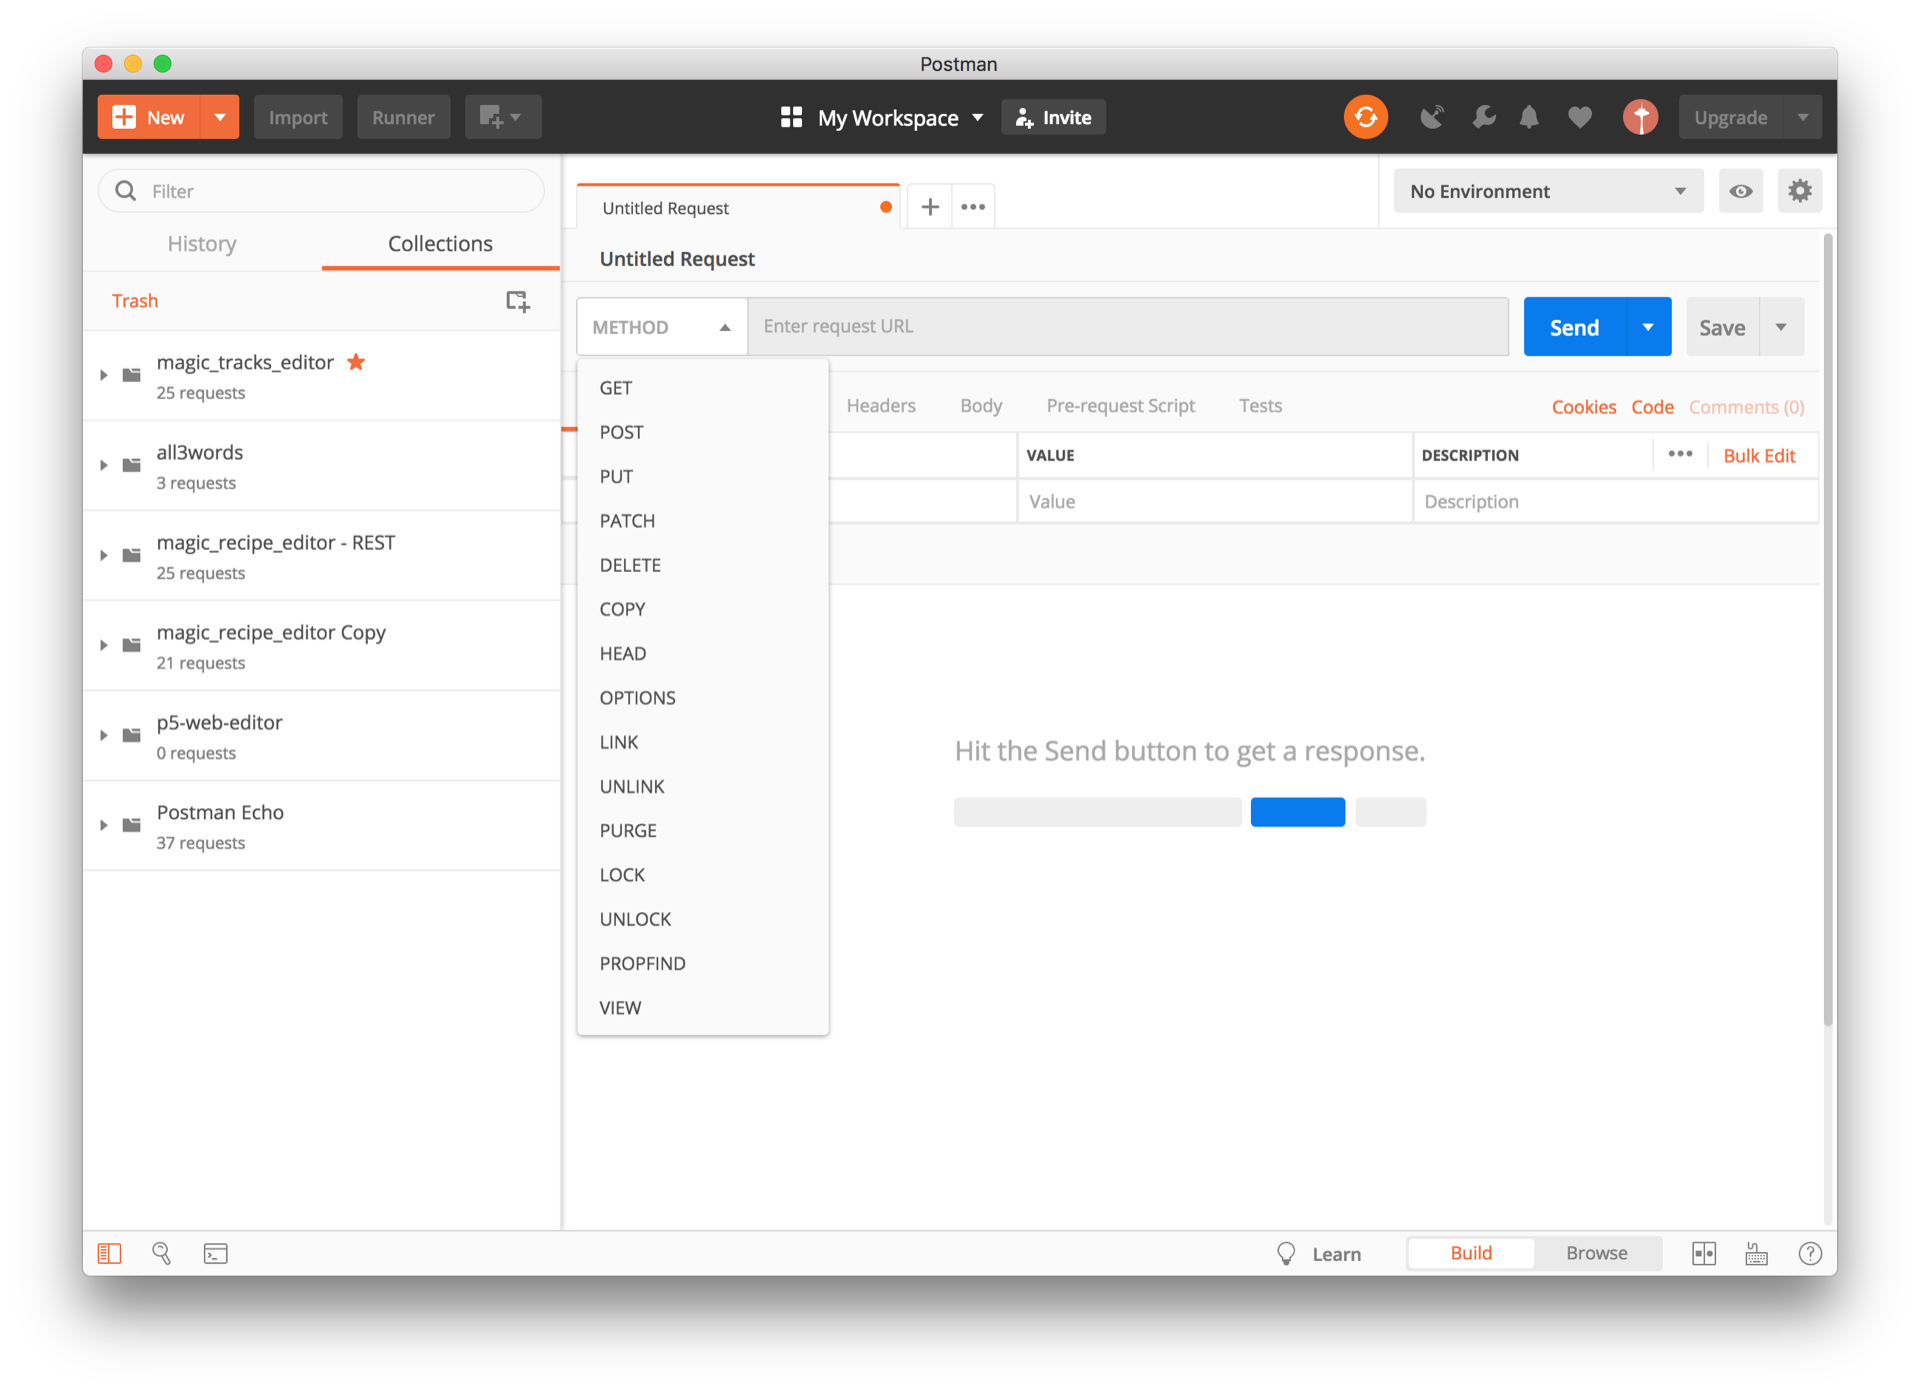Open notifications bell icon
This screenshot has width=1920, height=1394.
click(1529, 117)
